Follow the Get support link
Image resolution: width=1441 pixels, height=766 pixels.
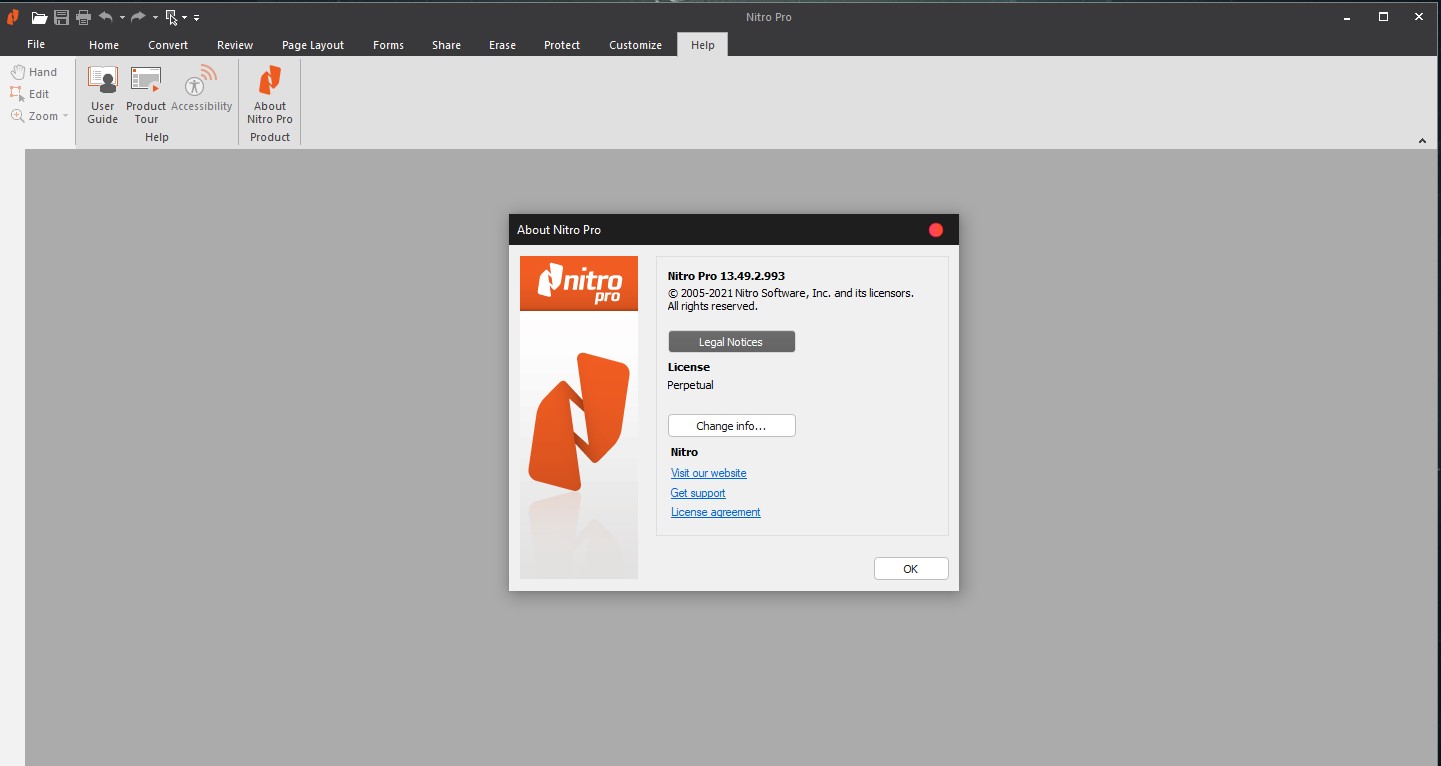(x=698, y=493)
